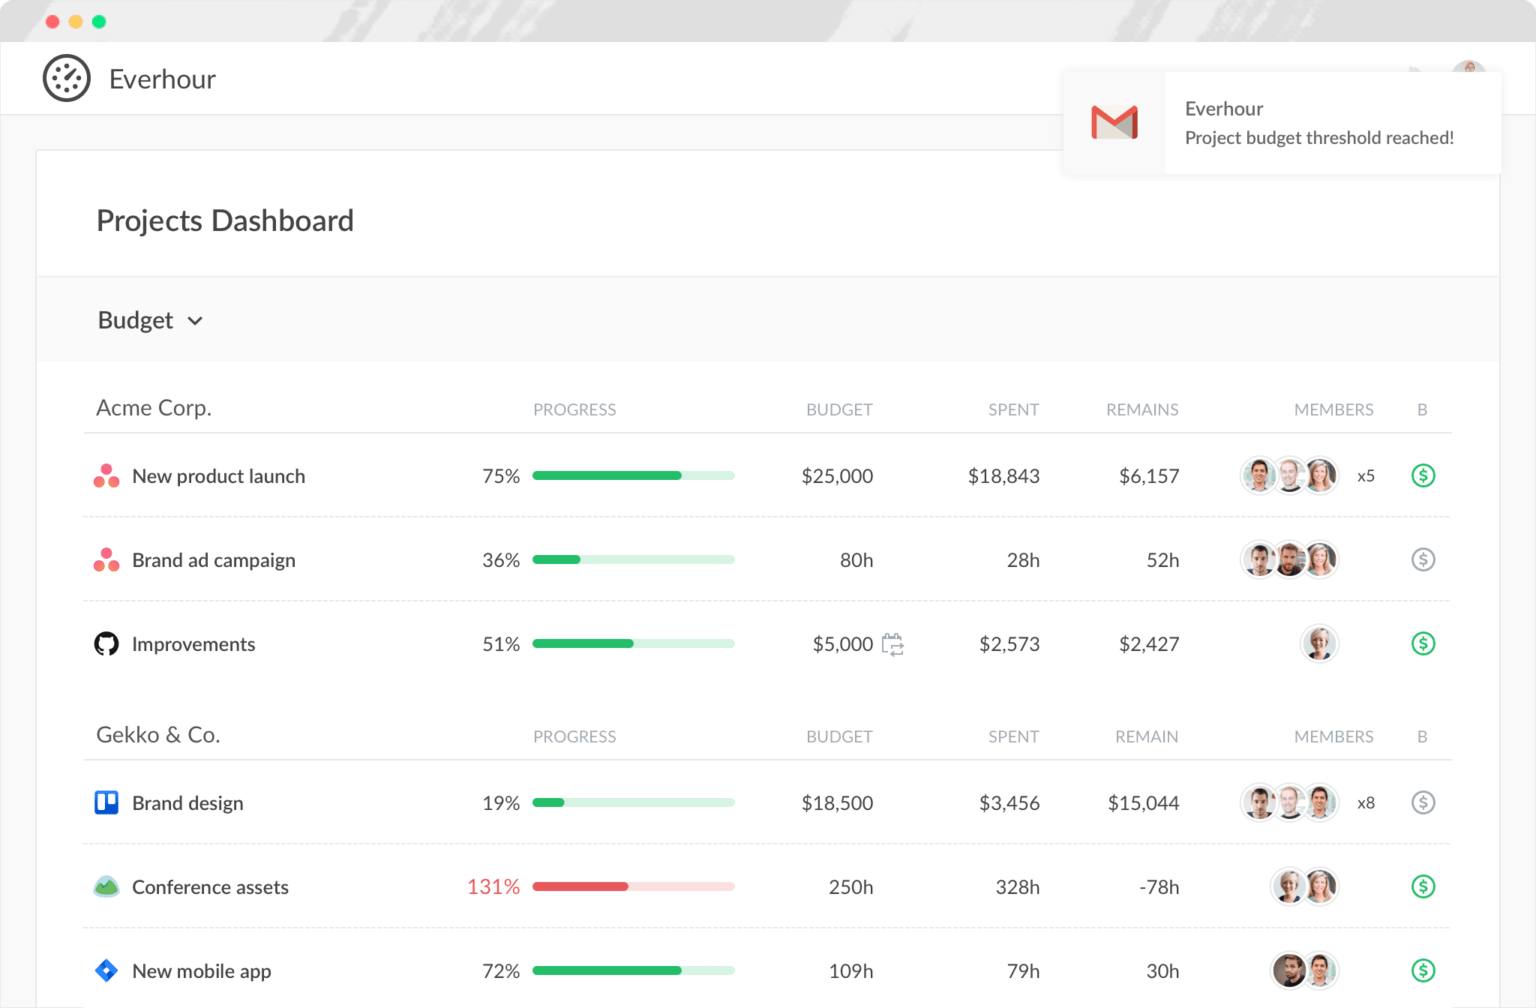The width and height of the screenshot is (1536, 1008).
Task: Click the Projects Dashboard title
Action: click(x=225, y=221)
